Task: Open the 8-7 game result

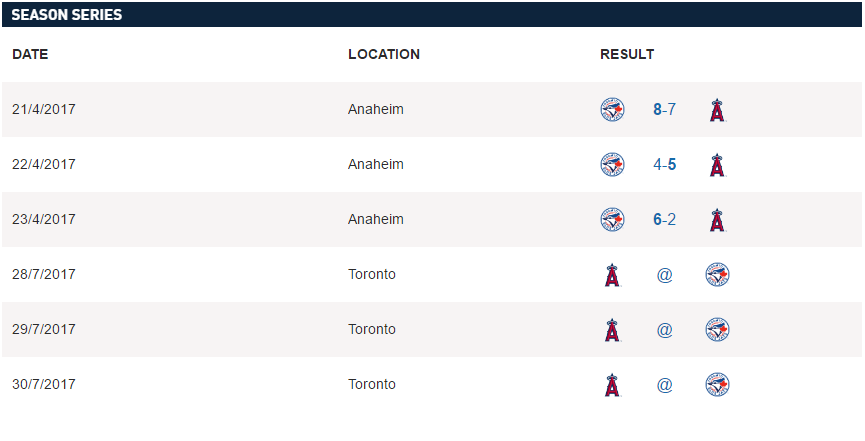Action: 664,110
